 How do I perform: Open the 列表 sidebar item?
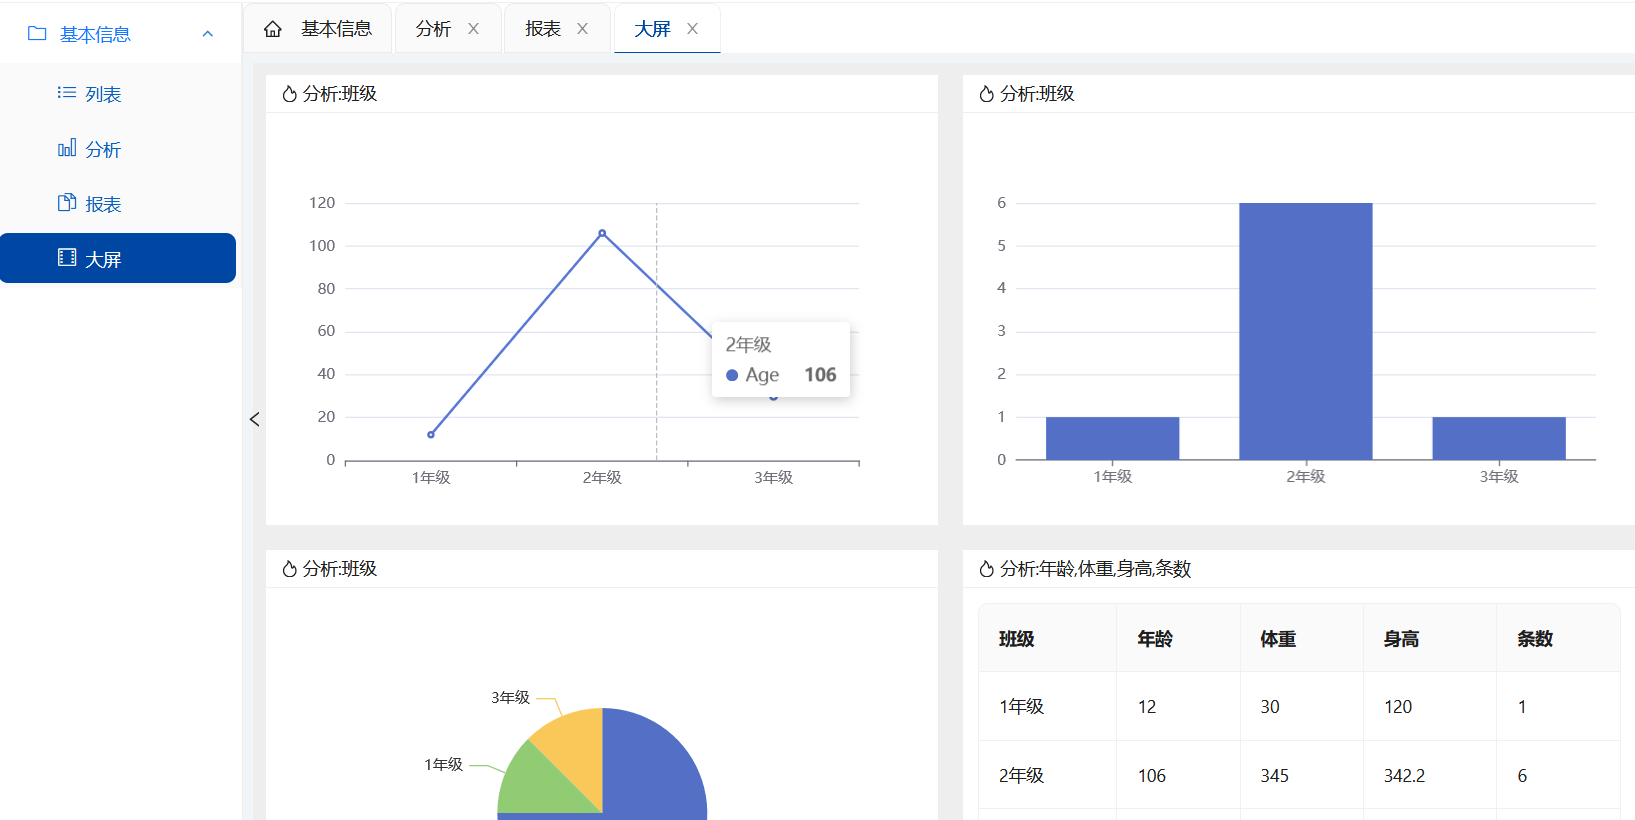click(x=118, y=94)
